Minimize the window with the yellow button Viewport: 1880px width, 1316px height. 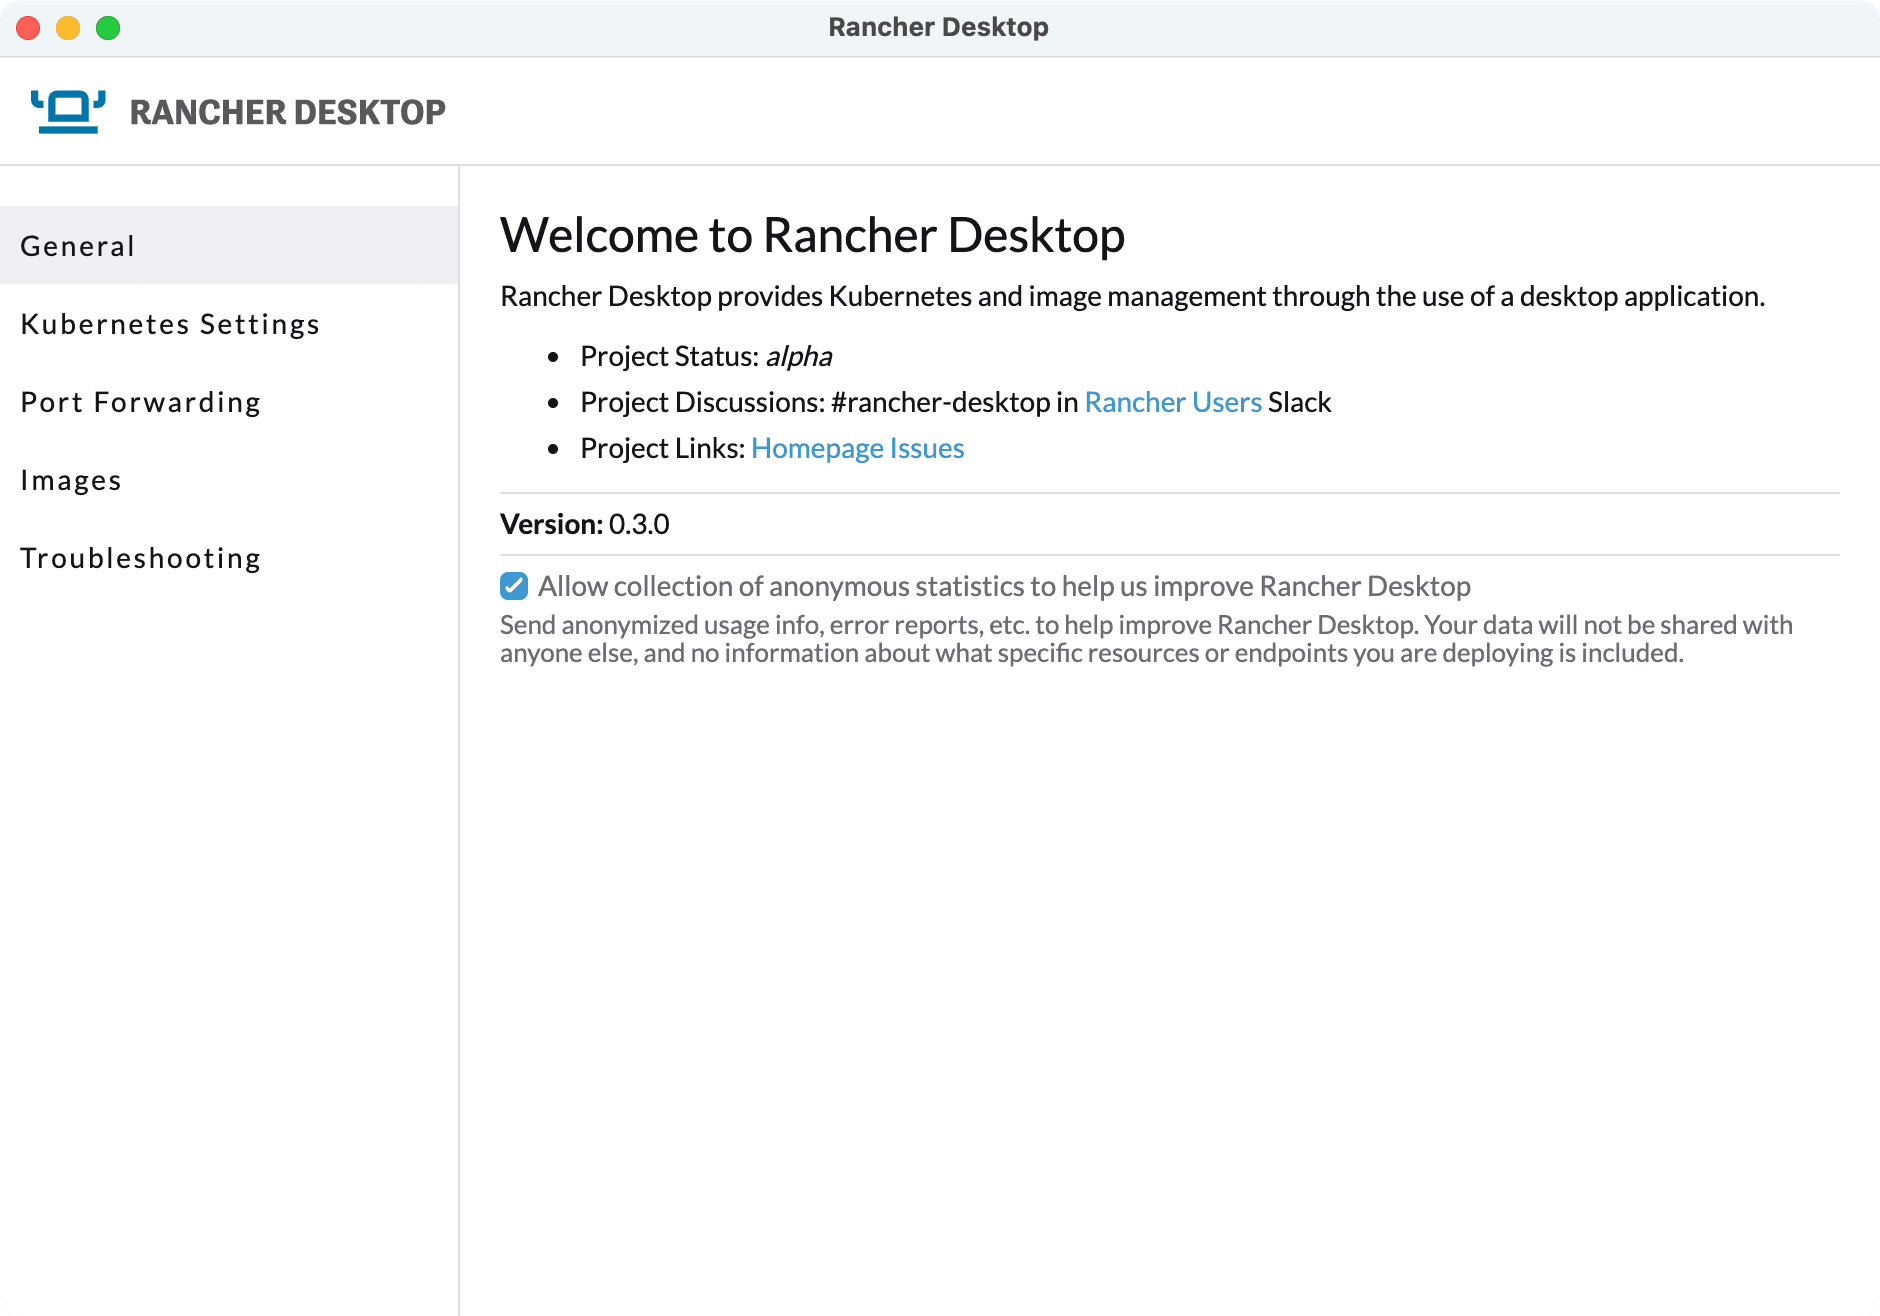coord(68,28)
